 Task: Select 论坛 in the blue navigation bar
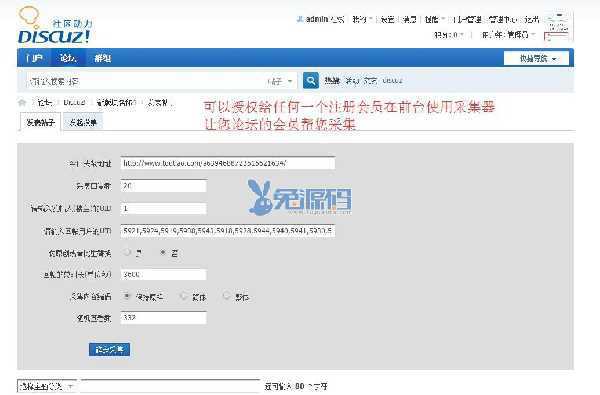coord(68,58)
